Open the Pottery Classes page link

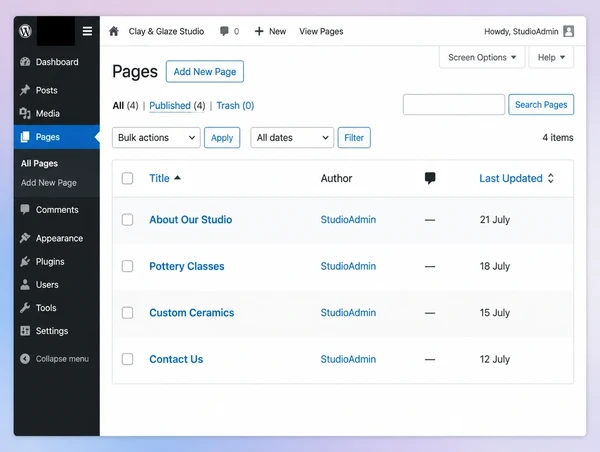(x=187, y=266)
